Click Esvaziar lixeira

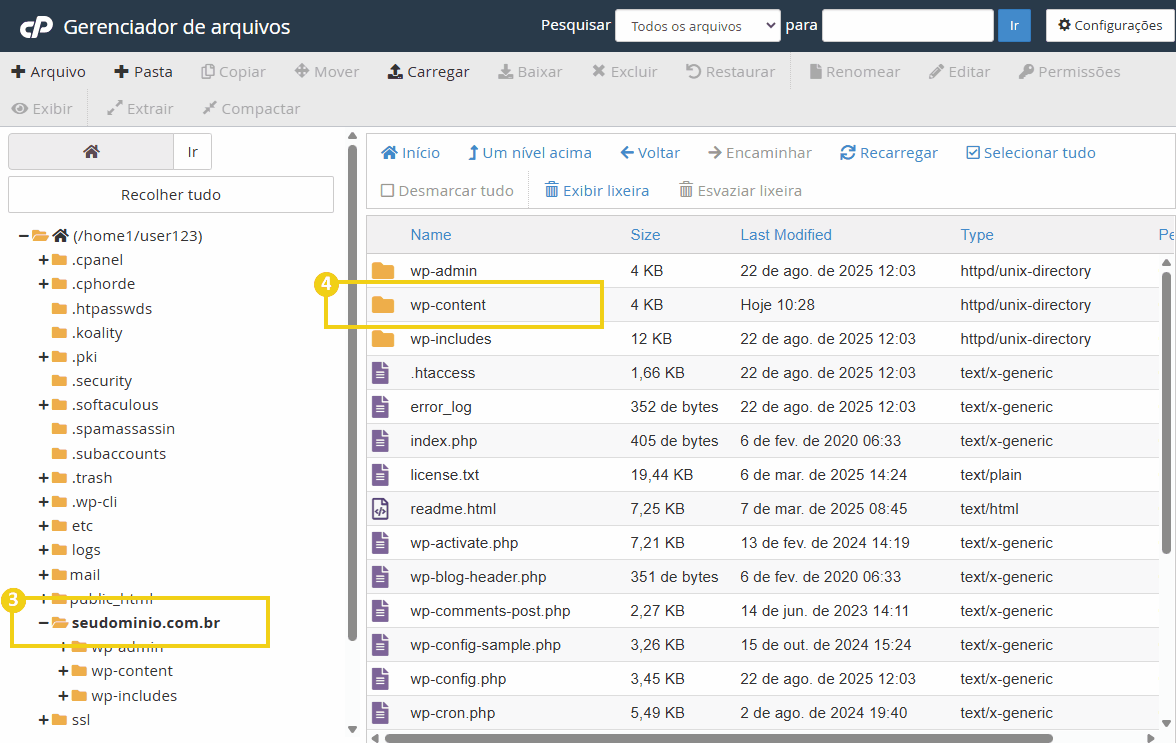click(740, 190)
